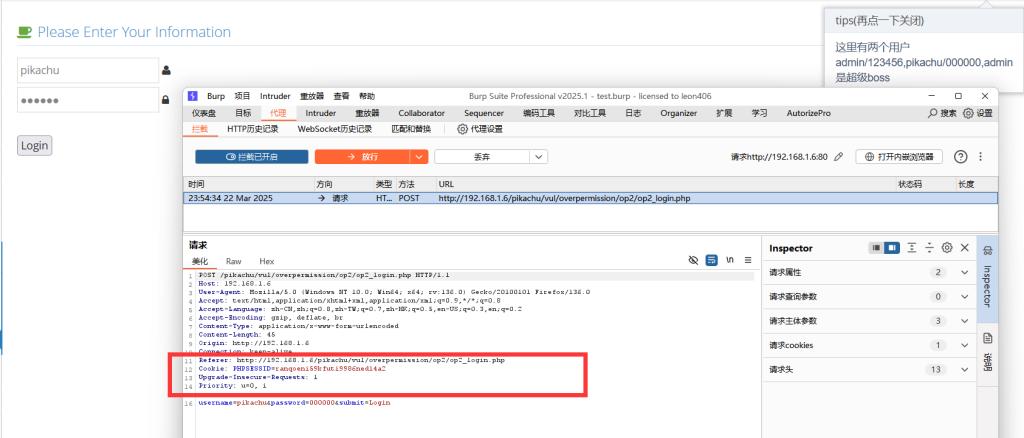The width and height of the screenshot is (1024, 438).
Task: Open the 项目 menu
Action: (x=242, y=96)
